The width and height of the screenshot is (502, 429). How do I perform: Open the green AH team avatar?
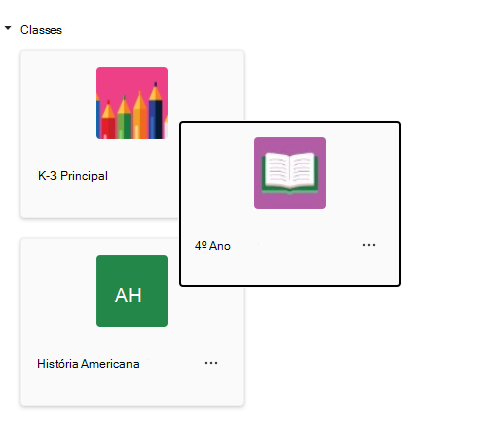[132, 291]
